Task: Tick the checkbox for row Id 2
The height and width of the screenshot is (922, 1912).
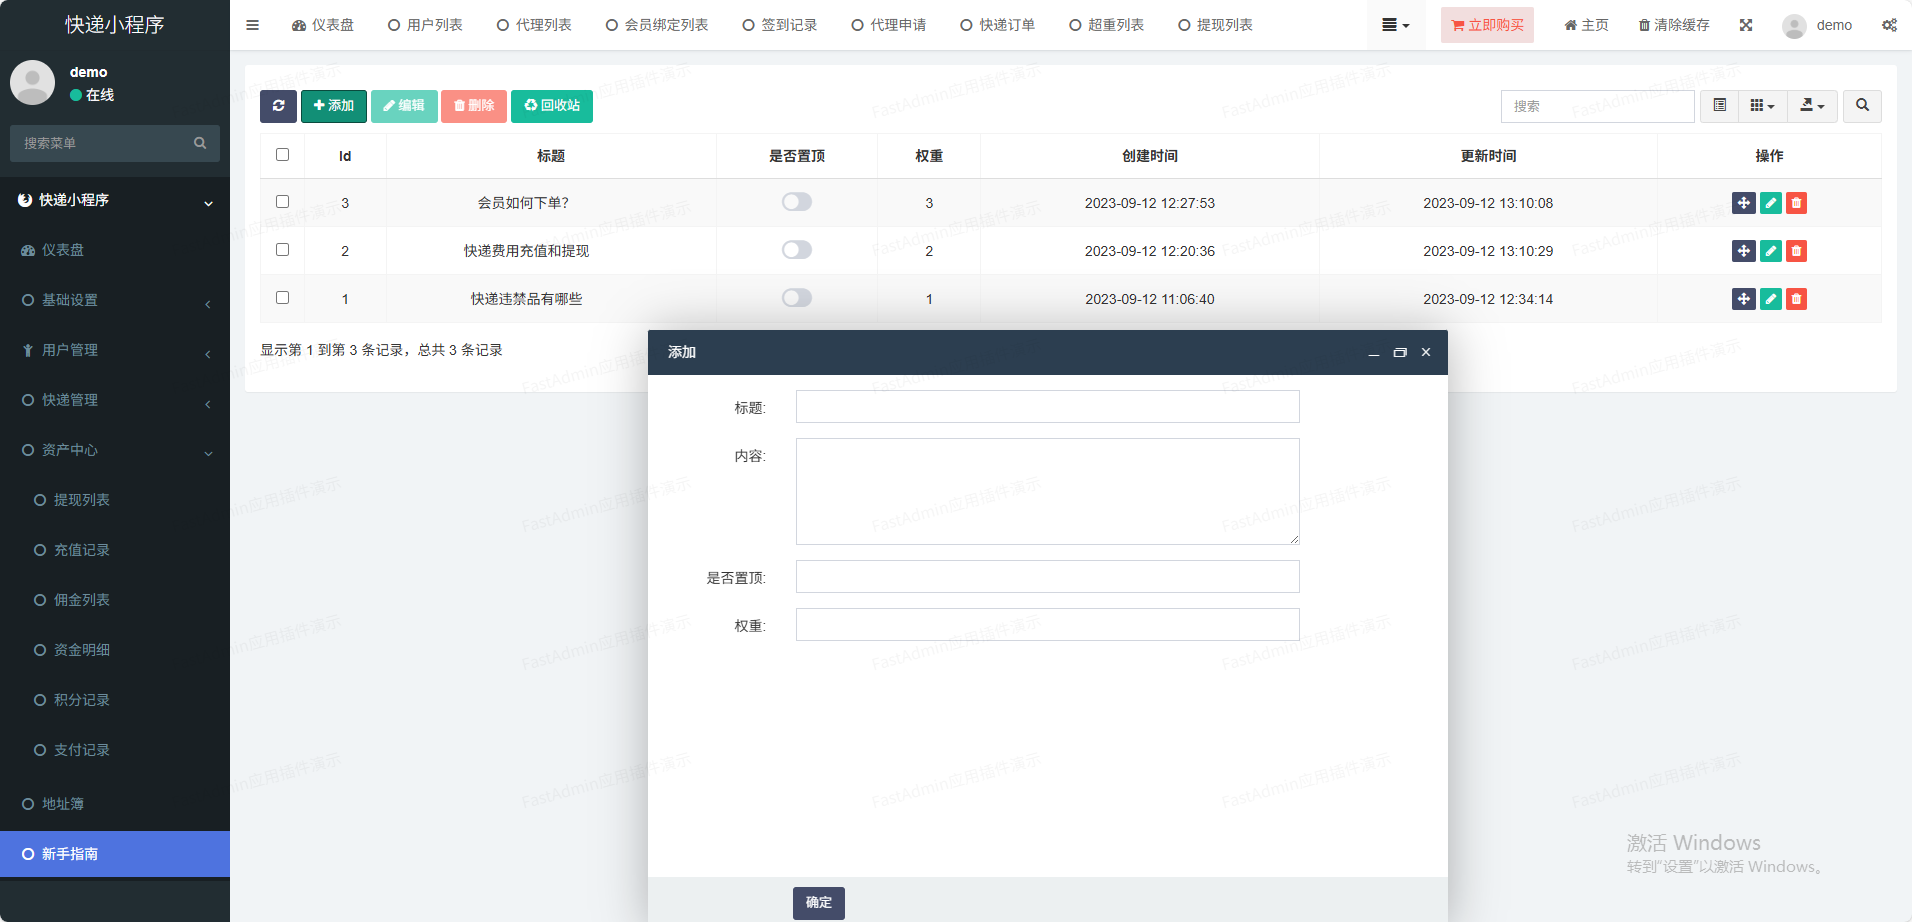Action: (283, 250)
